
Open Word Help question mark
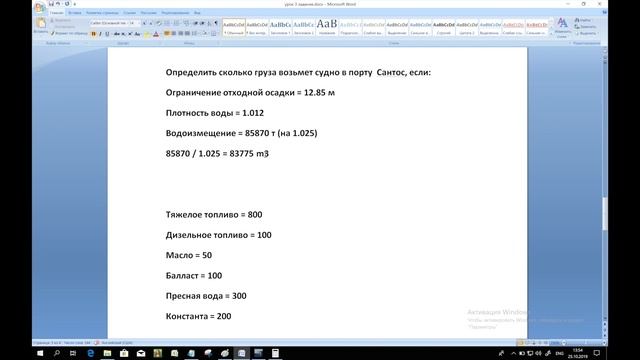pyautogui.click(x=604, y=13)
